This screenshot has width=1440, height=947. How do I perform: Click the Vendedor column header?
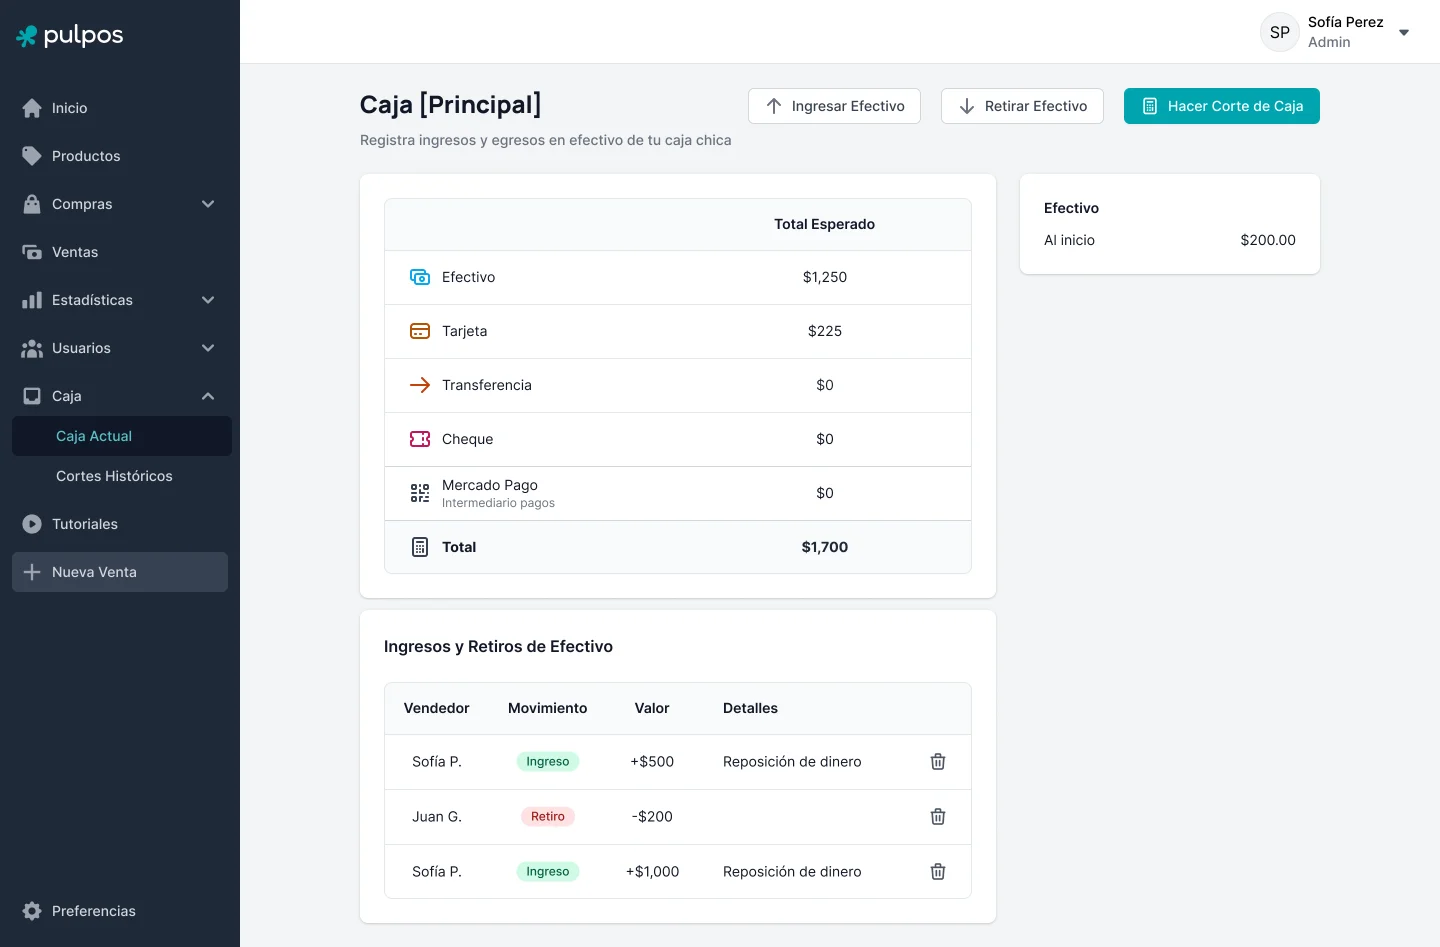[436, 708]
